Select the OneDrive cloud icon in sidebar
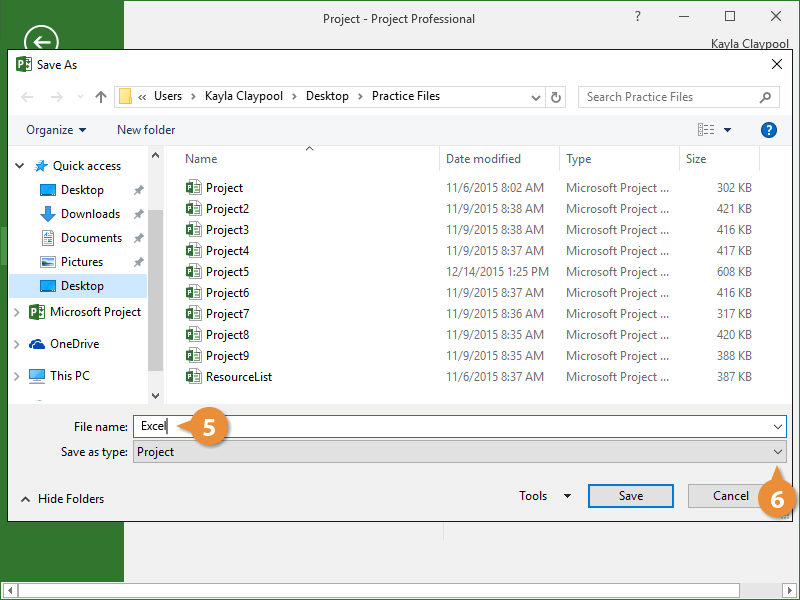This screenshot has height=600, width=800. tap(37, 344)
